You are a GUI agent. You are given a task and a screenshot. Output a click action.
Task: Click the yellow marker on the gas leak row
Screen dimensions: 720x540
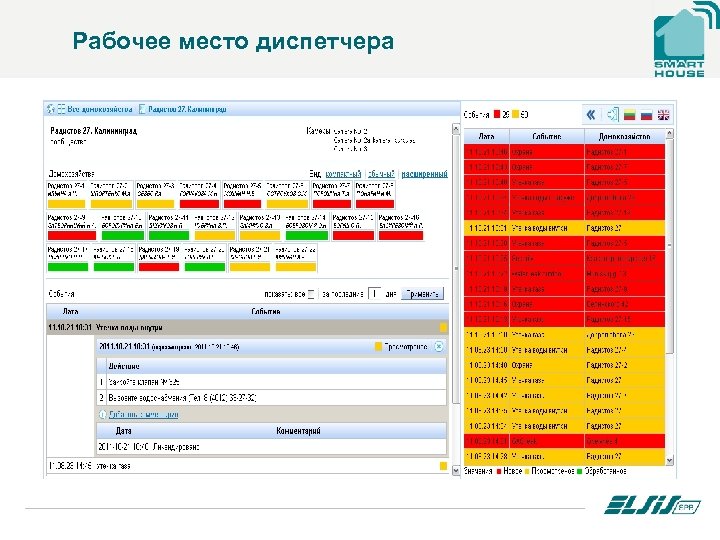443,466
